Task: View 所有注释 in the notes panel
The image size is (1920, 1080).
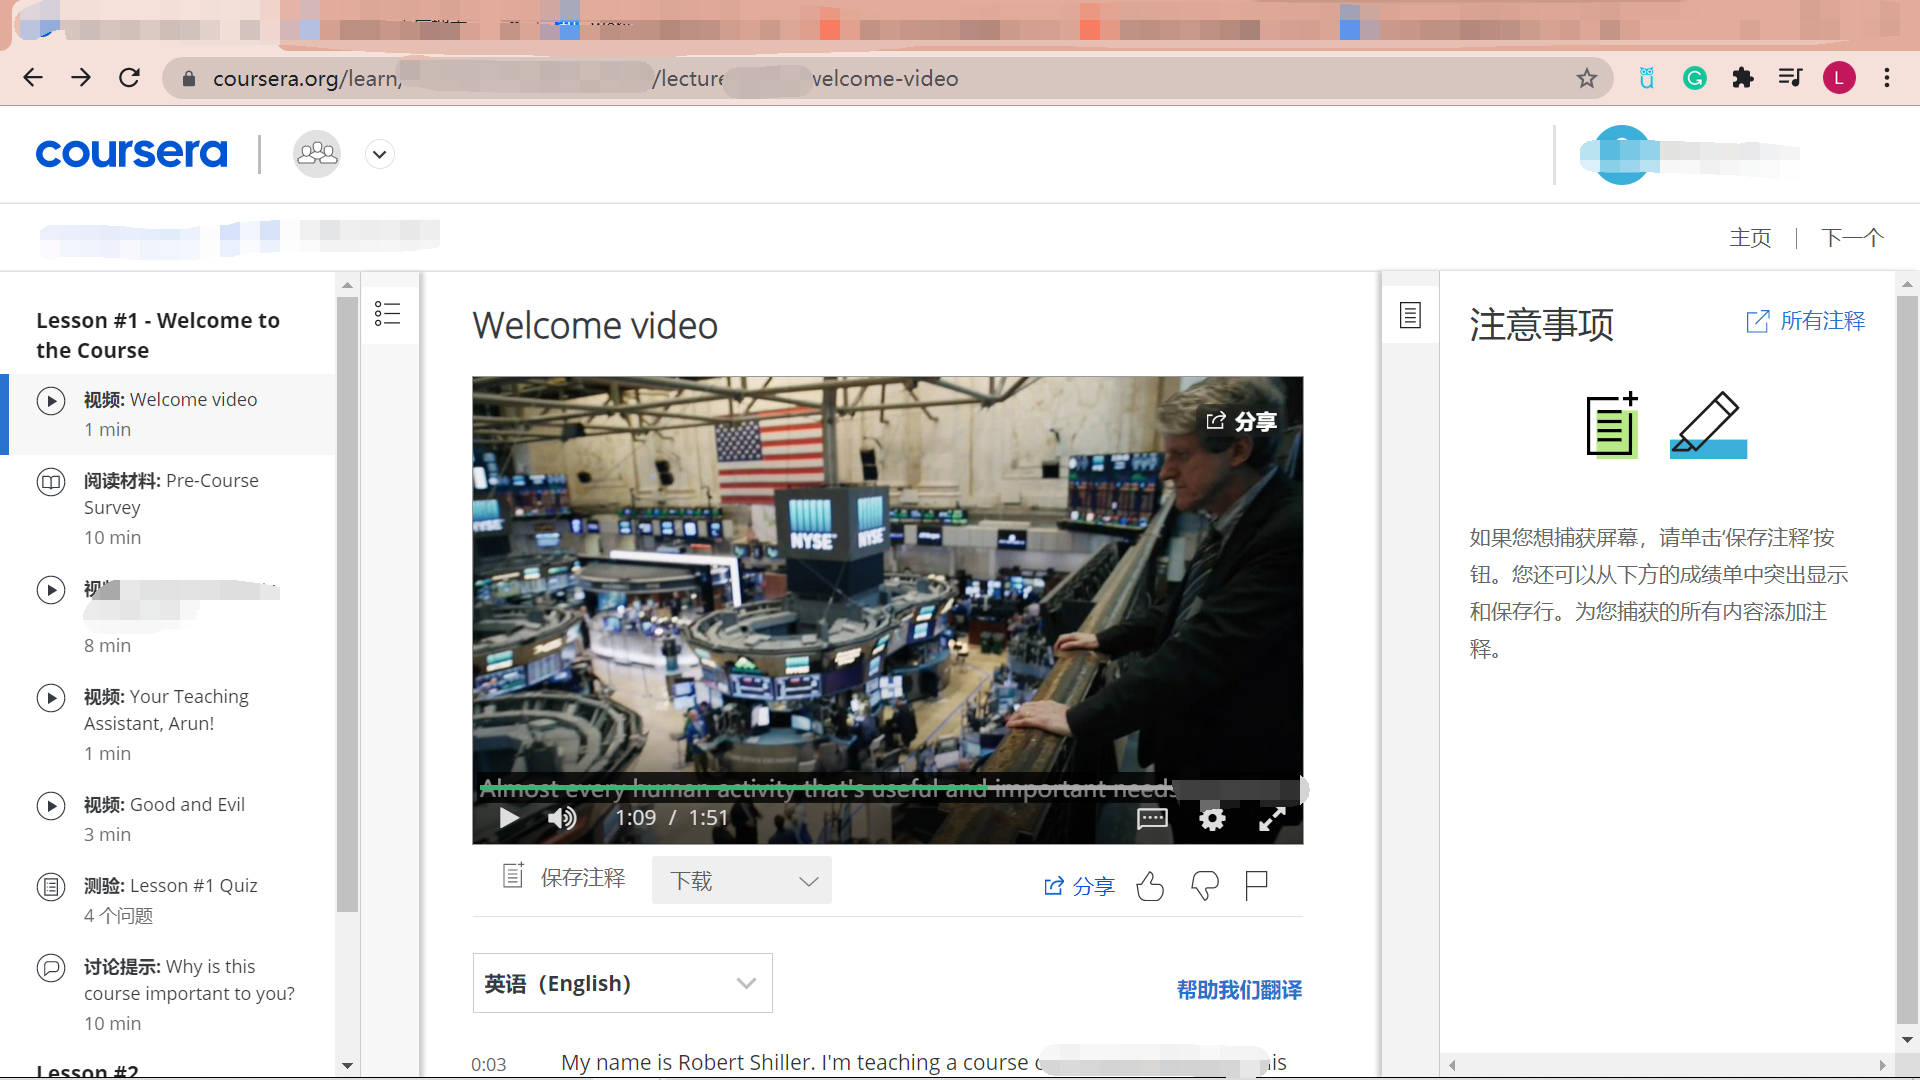Action: click(1806, 320)
